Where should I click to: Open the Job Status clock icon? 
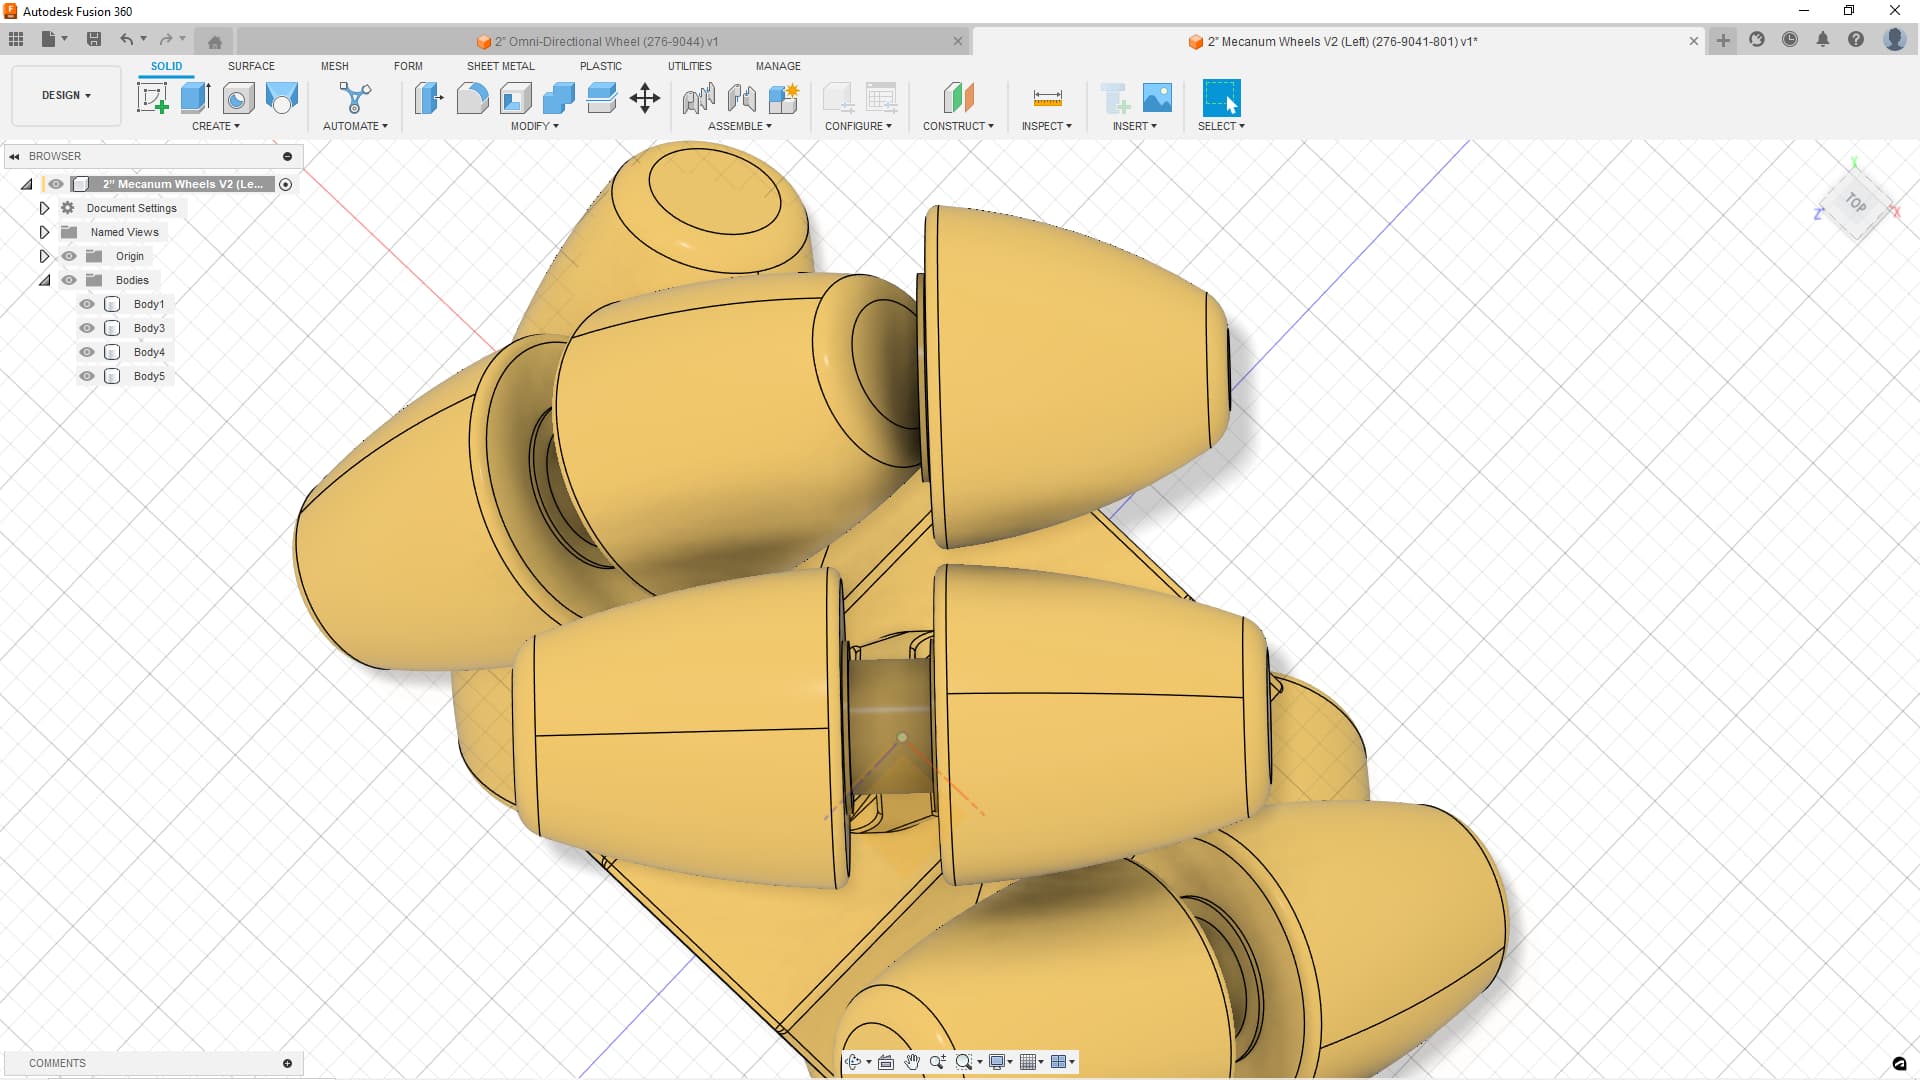(x=1790, y=40)
